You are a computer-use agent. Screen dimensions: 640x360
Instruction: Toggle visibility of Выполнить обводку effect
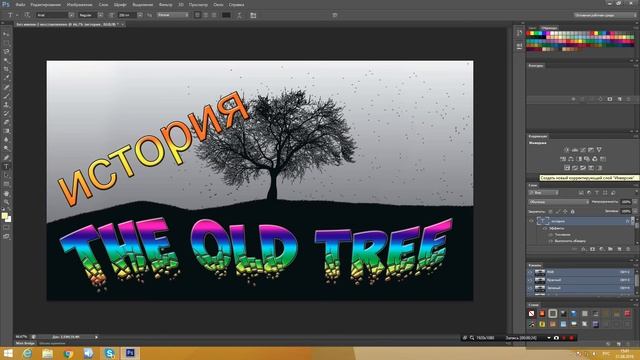click(551, 241)
